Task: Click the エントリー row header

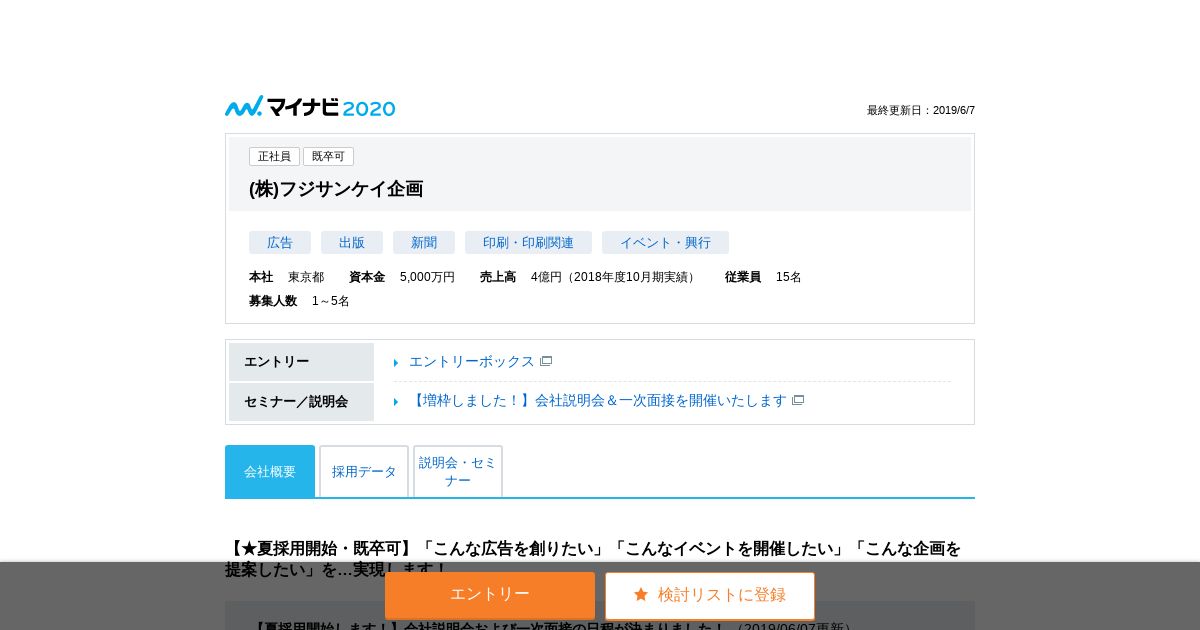Action: click(x=301, y=362)
